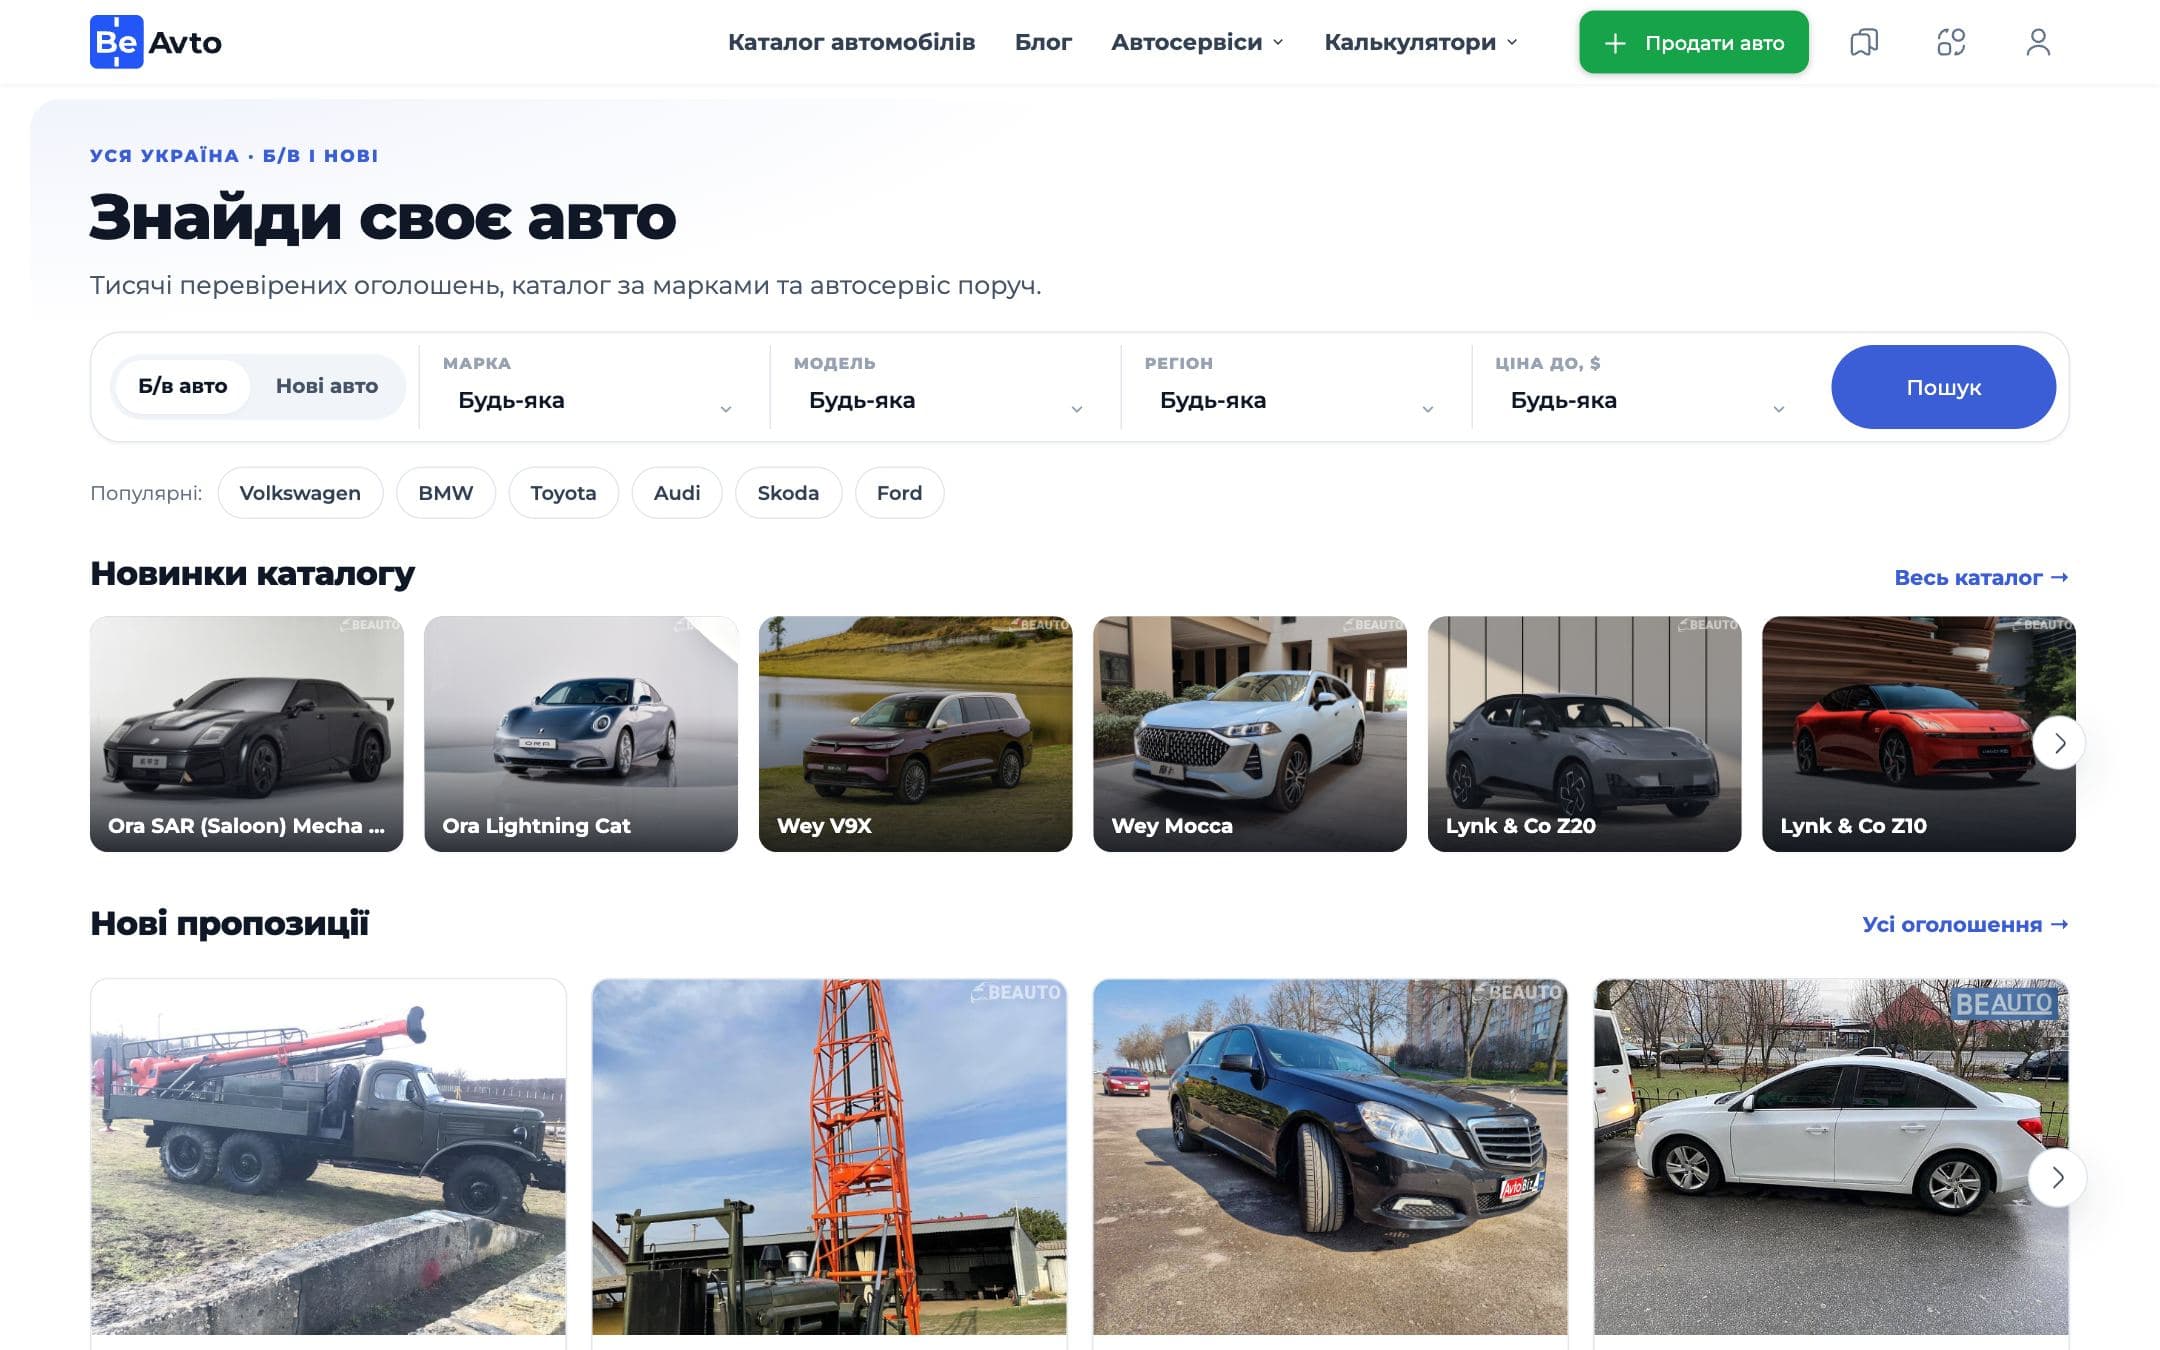
Task: Click the green Продати авто button
Action: click(x=1693, y=42)
